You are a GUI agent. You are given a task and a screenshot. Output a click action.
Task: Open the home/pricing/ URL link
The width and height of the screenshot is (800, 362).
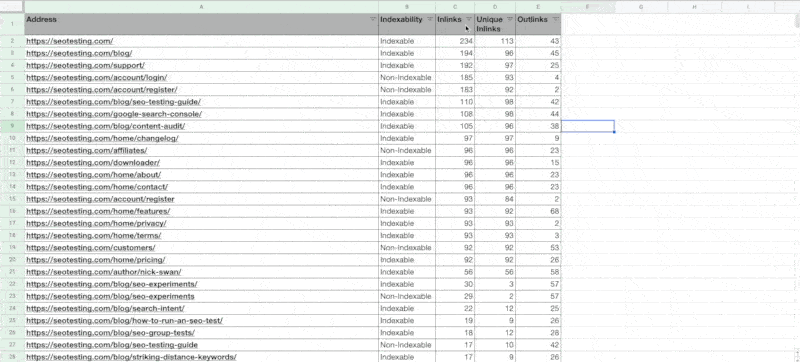click(95, 260)
